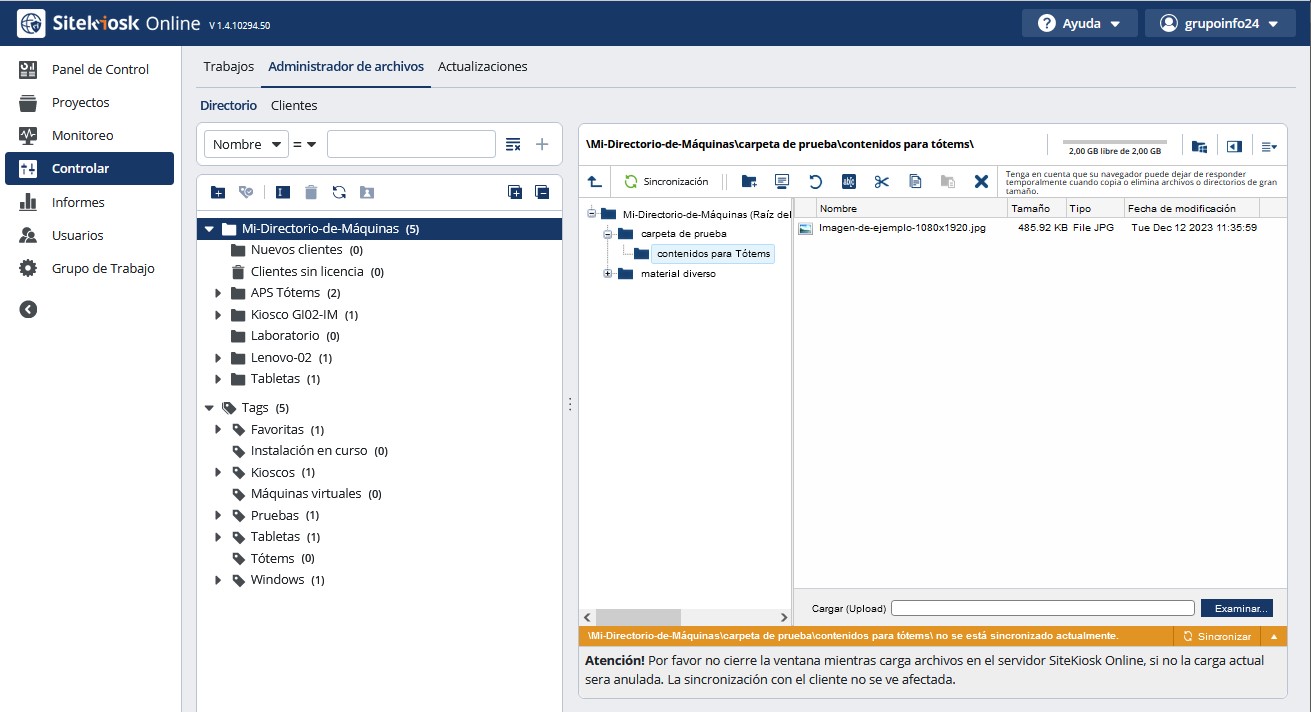Click the scissors cut icon in file toolbar
Screen dimensions: 1311x712
[x=881, y=181]
